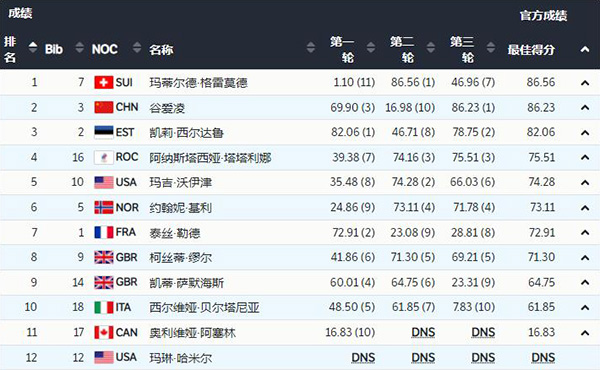600x370 pixels.
Task: Click DNS abbreviation in 玛琳·哈米尔 best score
Action: click(x=543, y=357)
